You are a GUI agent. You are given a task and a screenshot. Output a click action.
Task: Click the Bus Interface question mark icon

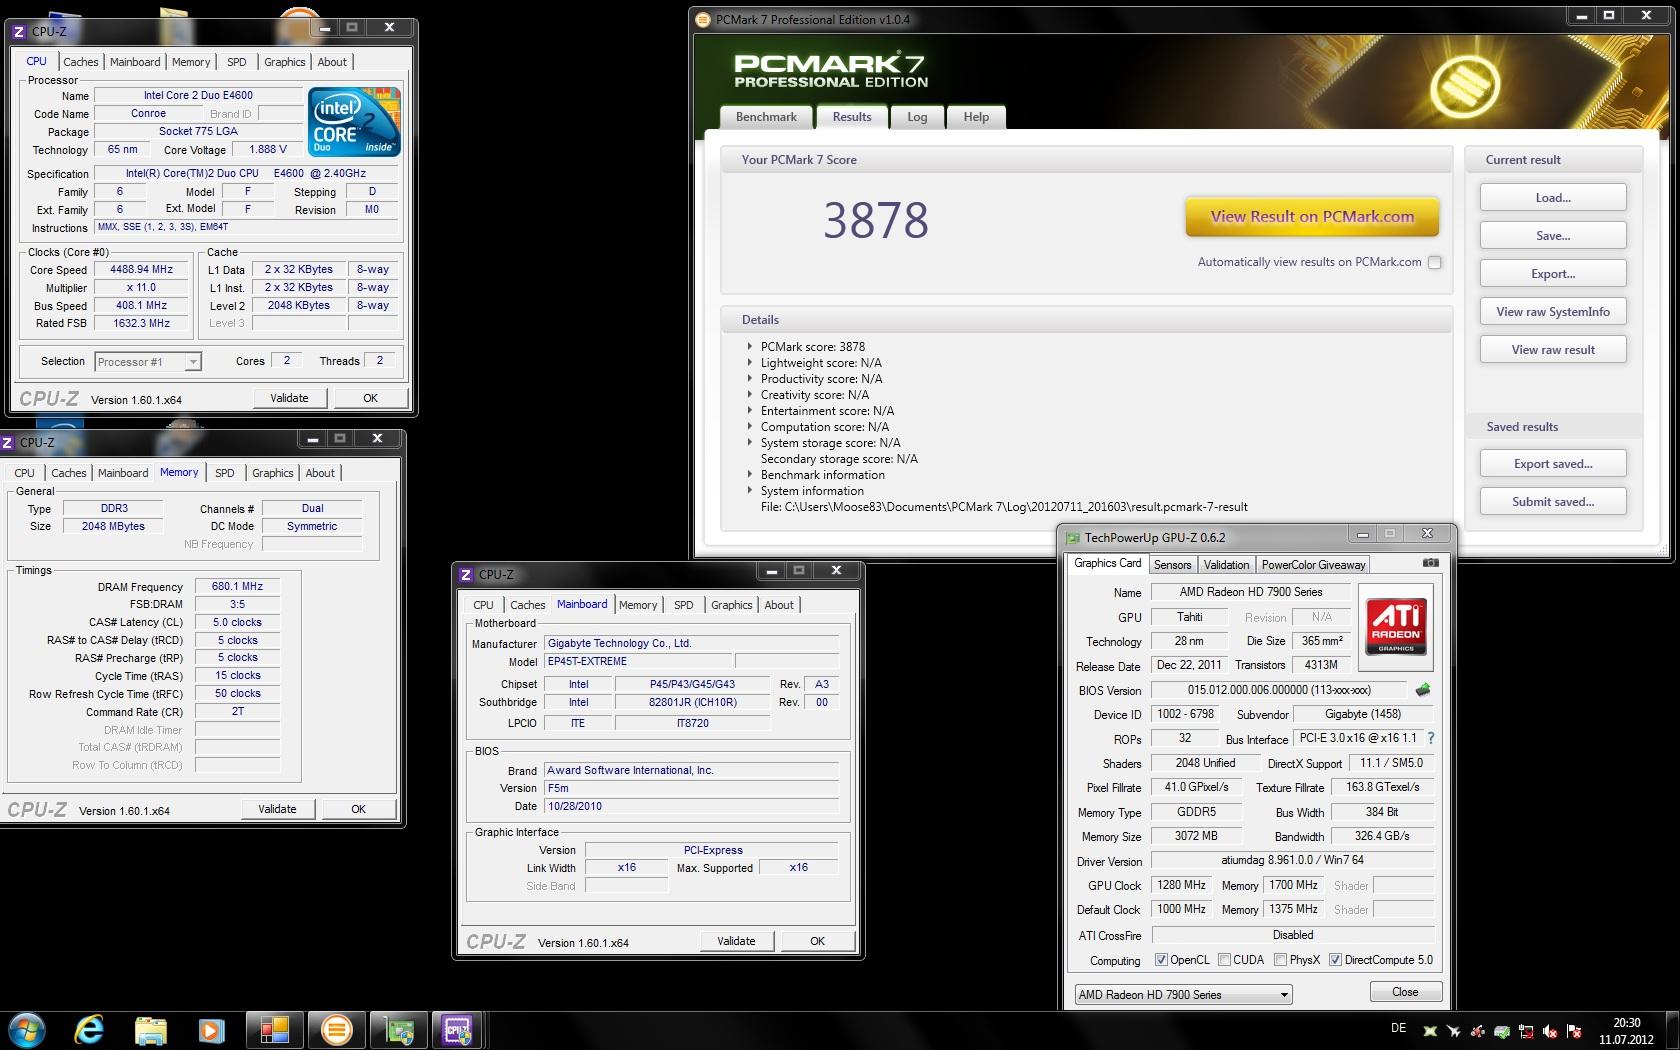1431,738
